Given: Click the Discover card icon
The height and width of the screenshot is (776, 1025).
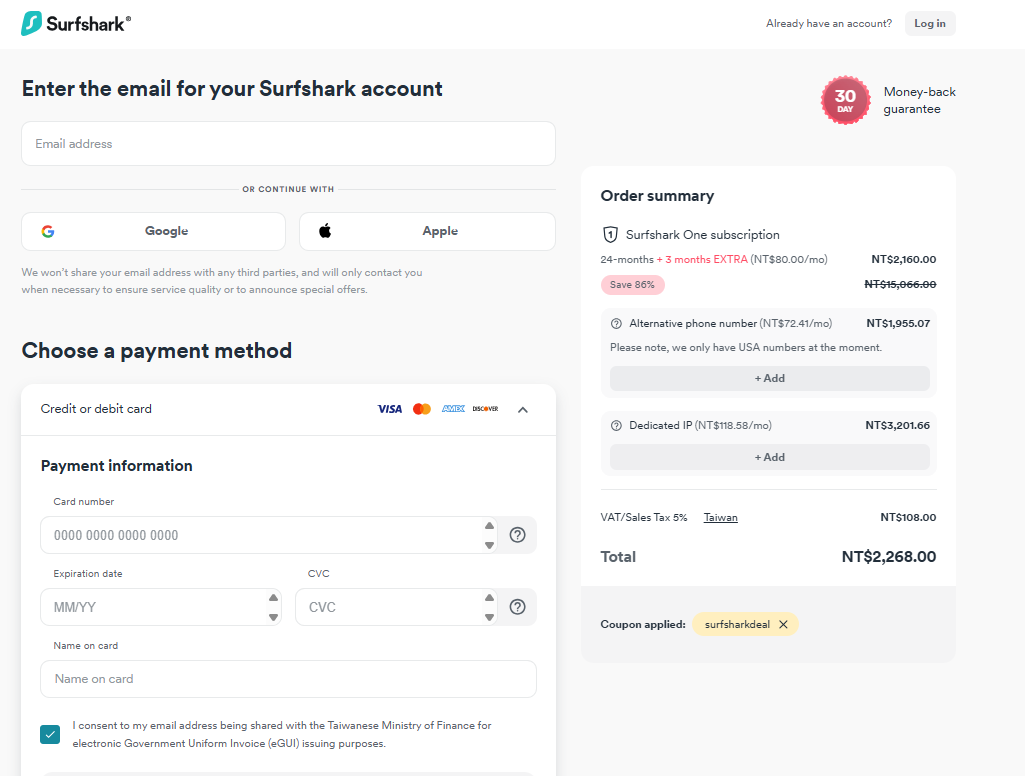Looking at the screenshot, I should (x=485, y=409).
